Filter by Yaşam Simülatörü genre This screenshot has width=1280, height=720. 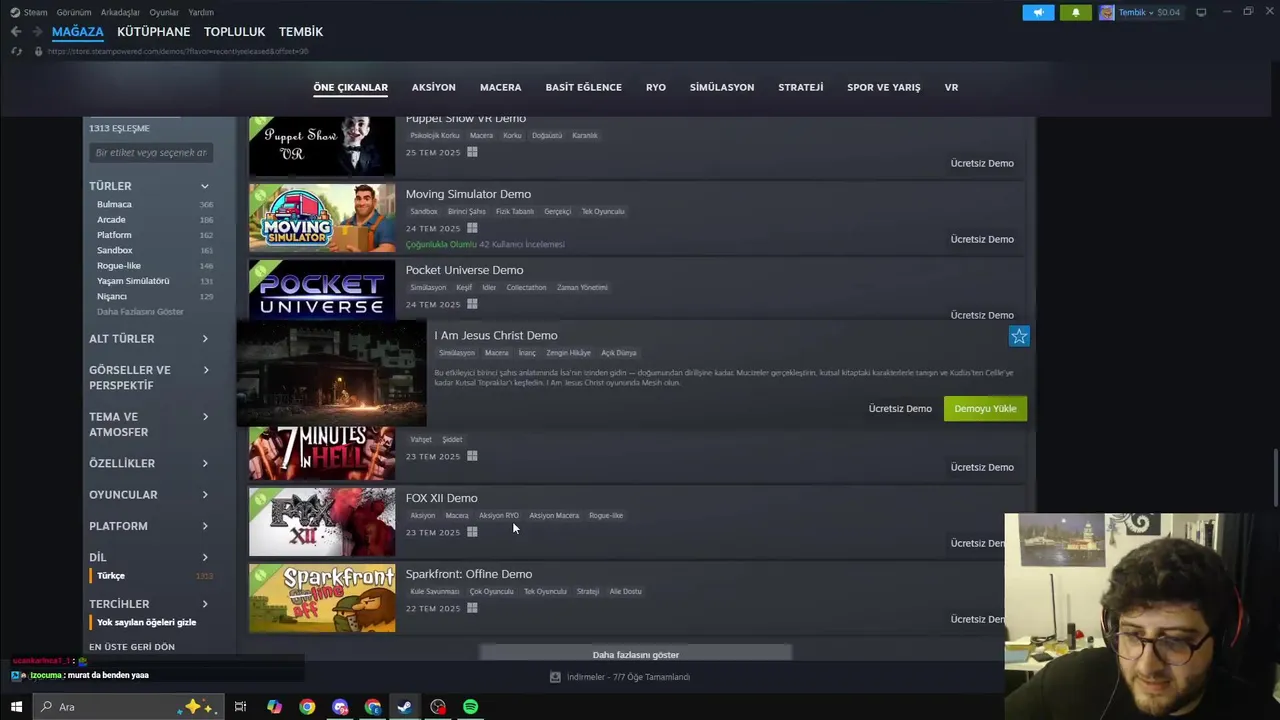coord(133,281)
